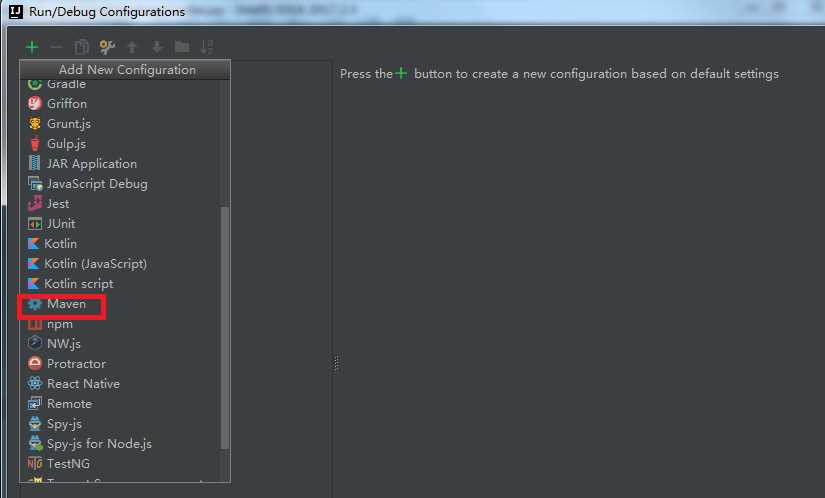Select the Kotlin script label
This screenshot has height=498, width=825.
tap(78, 283)
